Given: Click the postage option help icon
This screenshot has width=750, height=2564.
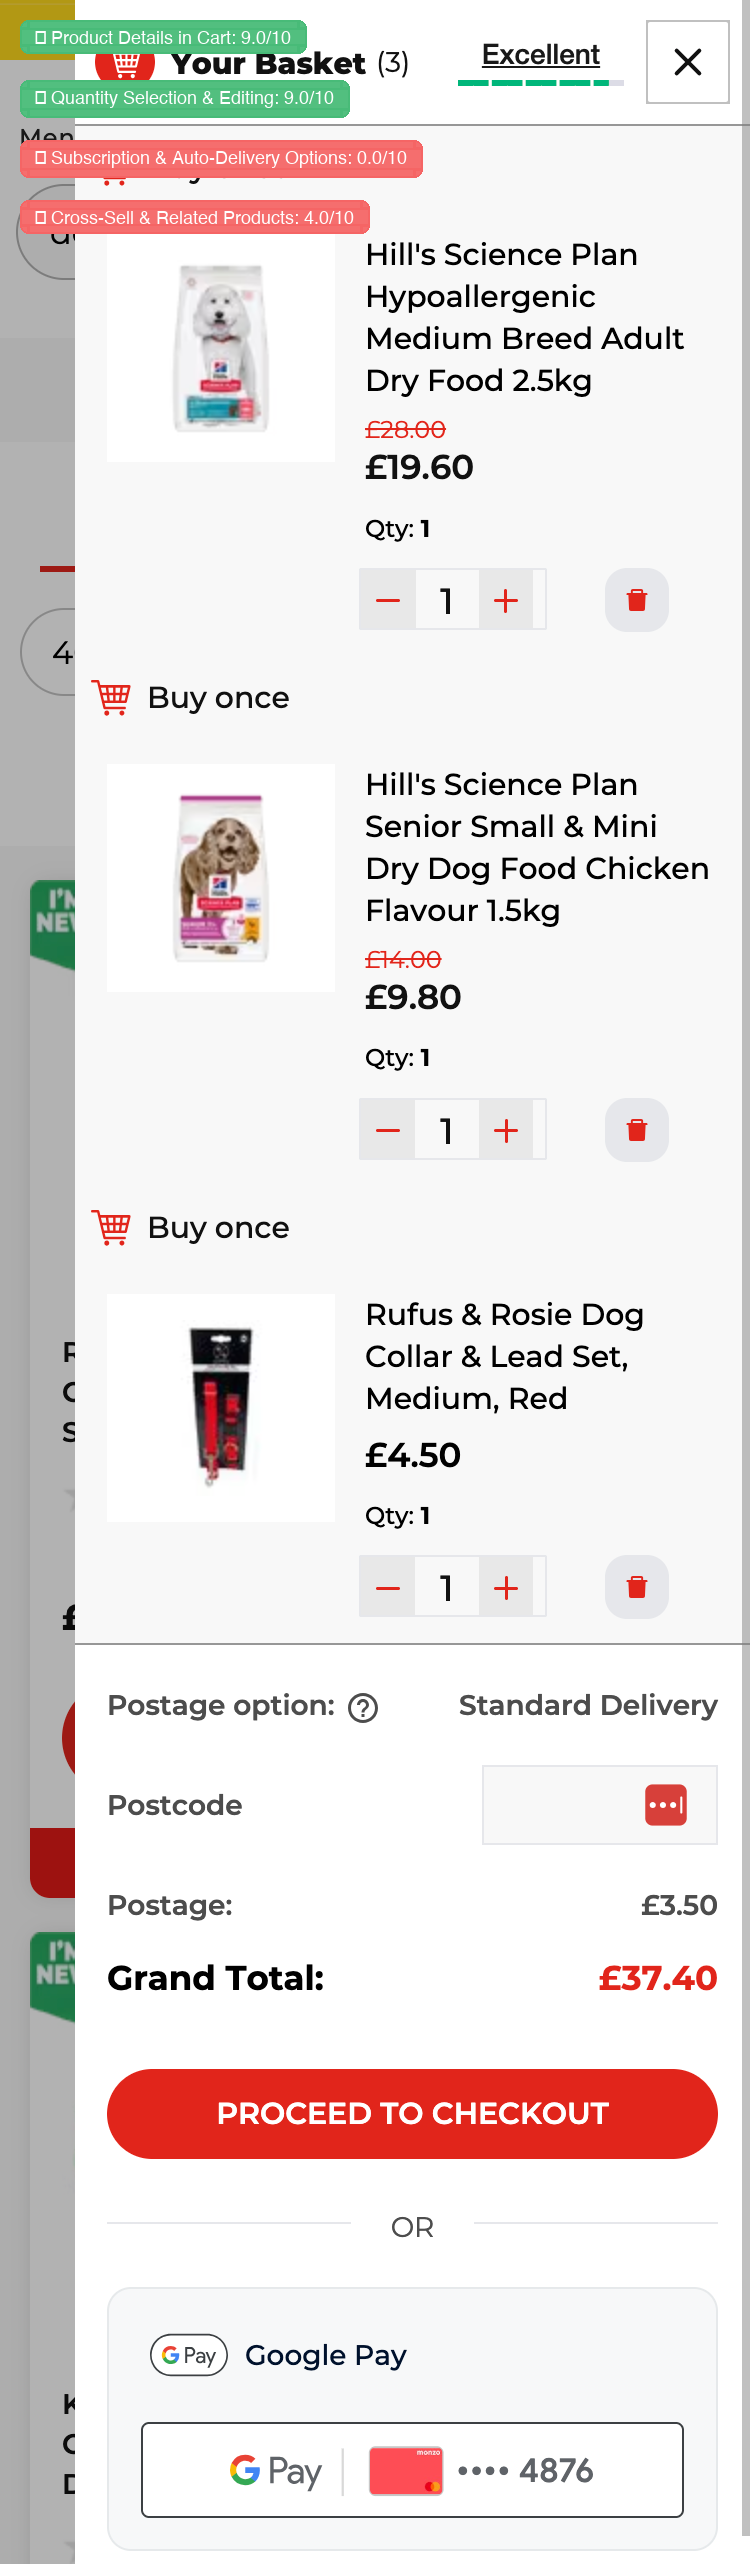Looking at the screenshot, I should pos(363,1708).
